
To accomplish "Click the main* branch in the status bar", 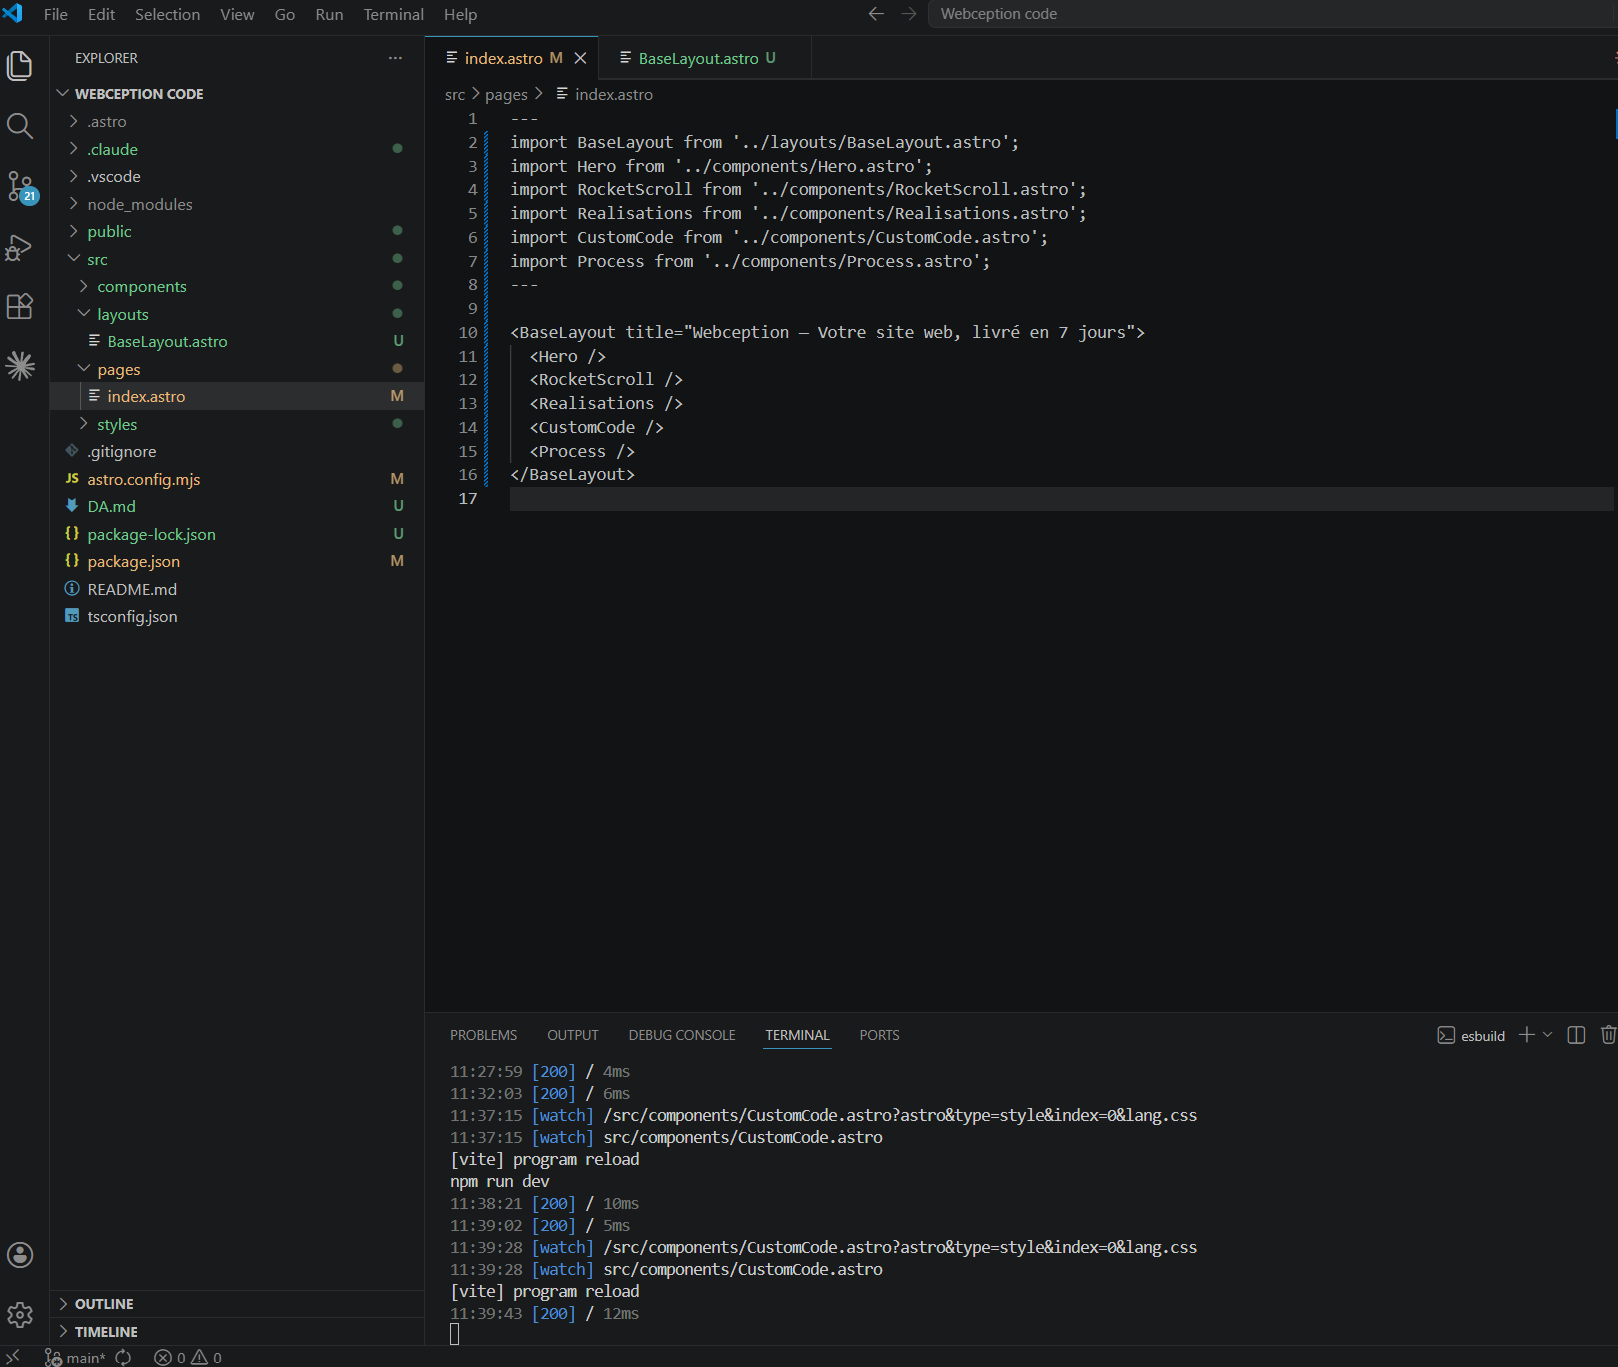I will pos(80,1358).
